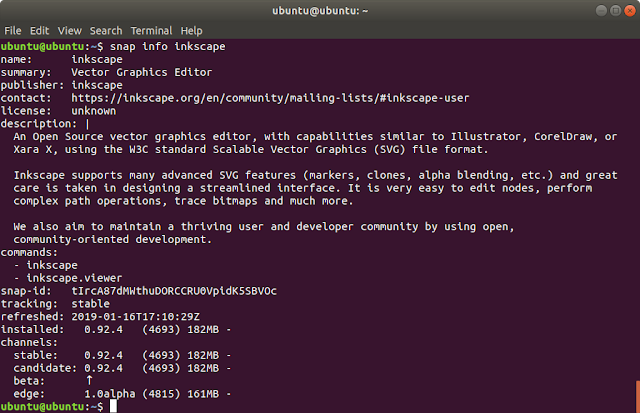Open the Search menu
The image size is (640, 413).
(106, 31)
